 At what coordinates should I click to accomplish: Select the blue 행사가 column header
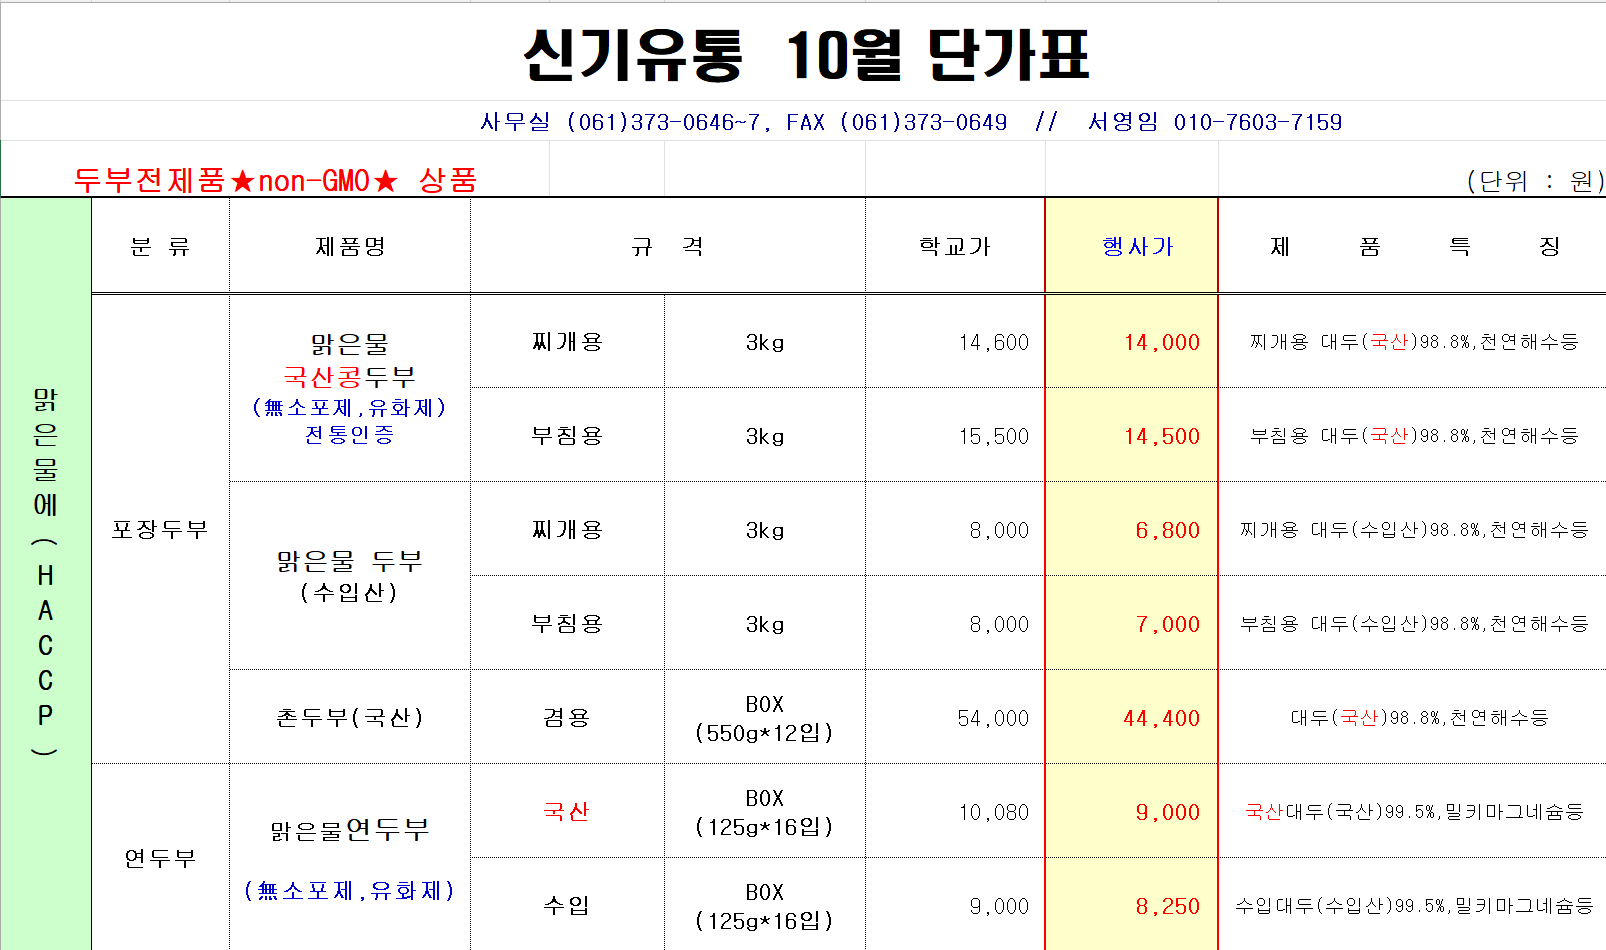pos(1137,246)
